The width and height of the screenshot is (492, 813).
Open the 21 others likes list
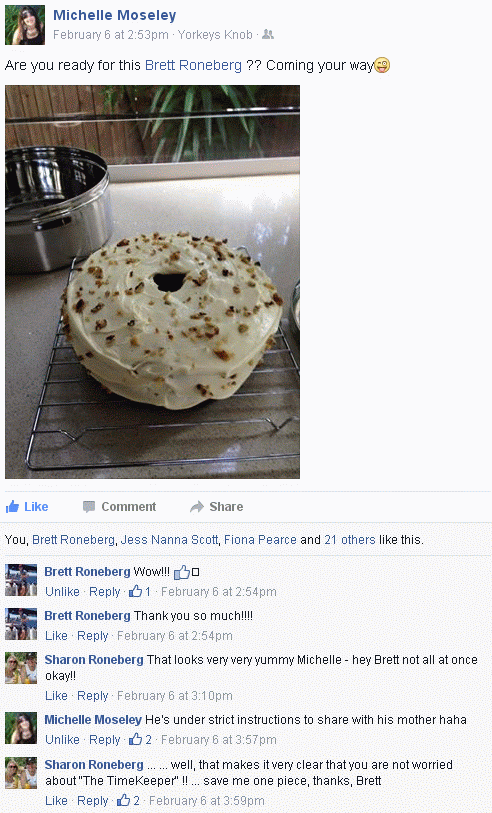[x=349, y=540]
